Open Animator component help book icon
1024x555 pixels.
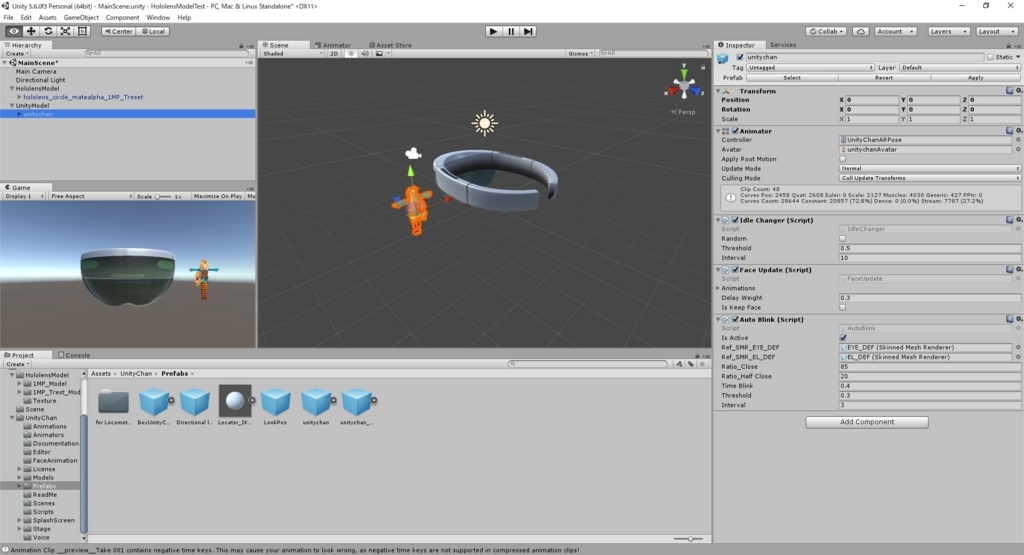click(1010, 131)
